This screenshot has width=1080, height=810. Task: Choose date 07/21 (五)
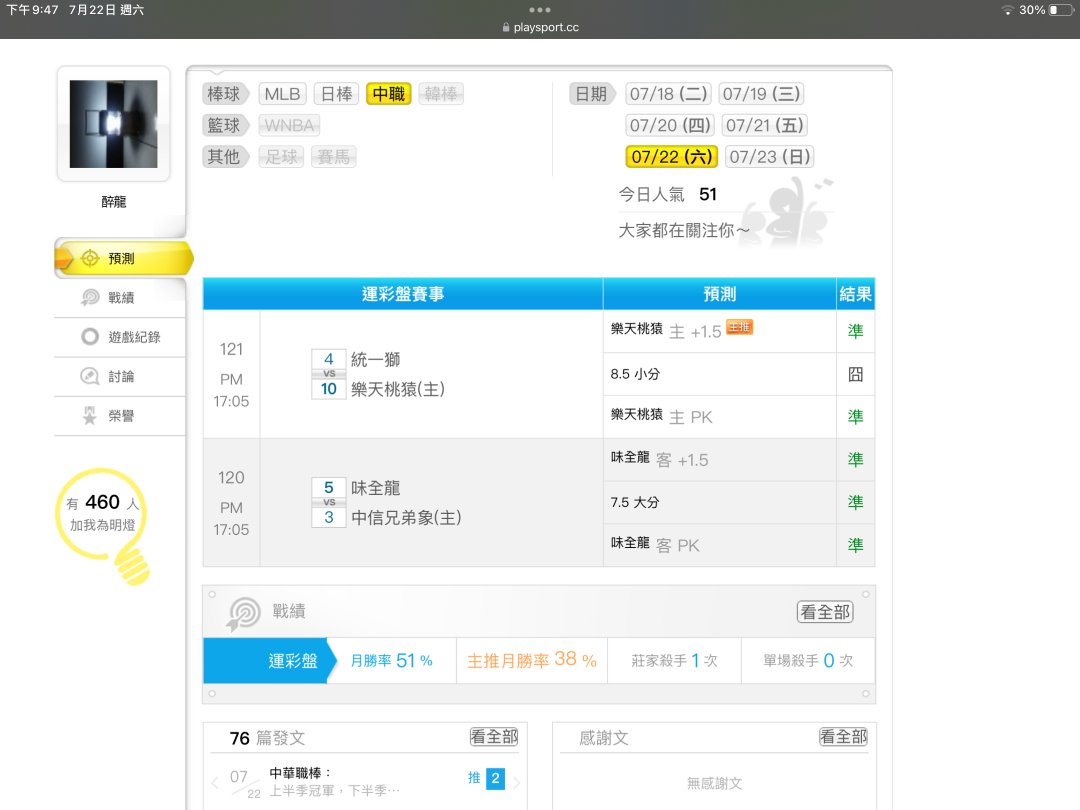click(x=765, y=125)
